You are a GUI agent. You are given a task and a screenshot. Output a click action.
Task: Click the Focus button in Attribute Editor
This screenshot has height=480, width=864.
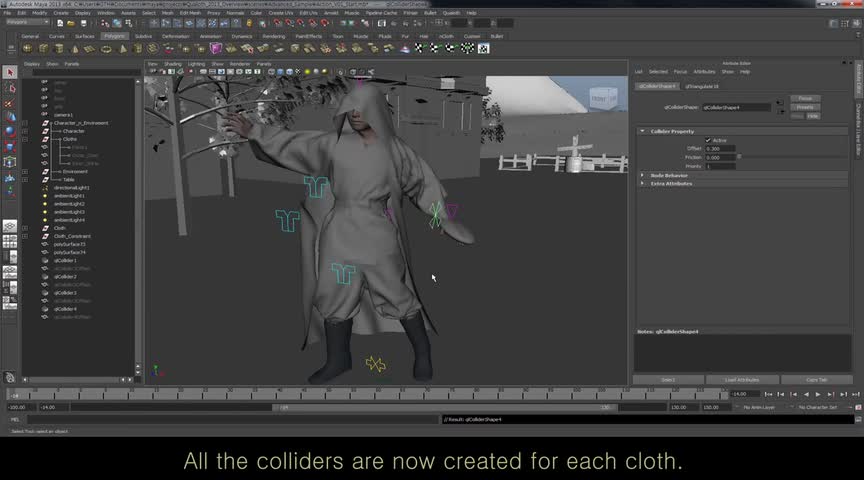tap(805, 98)
